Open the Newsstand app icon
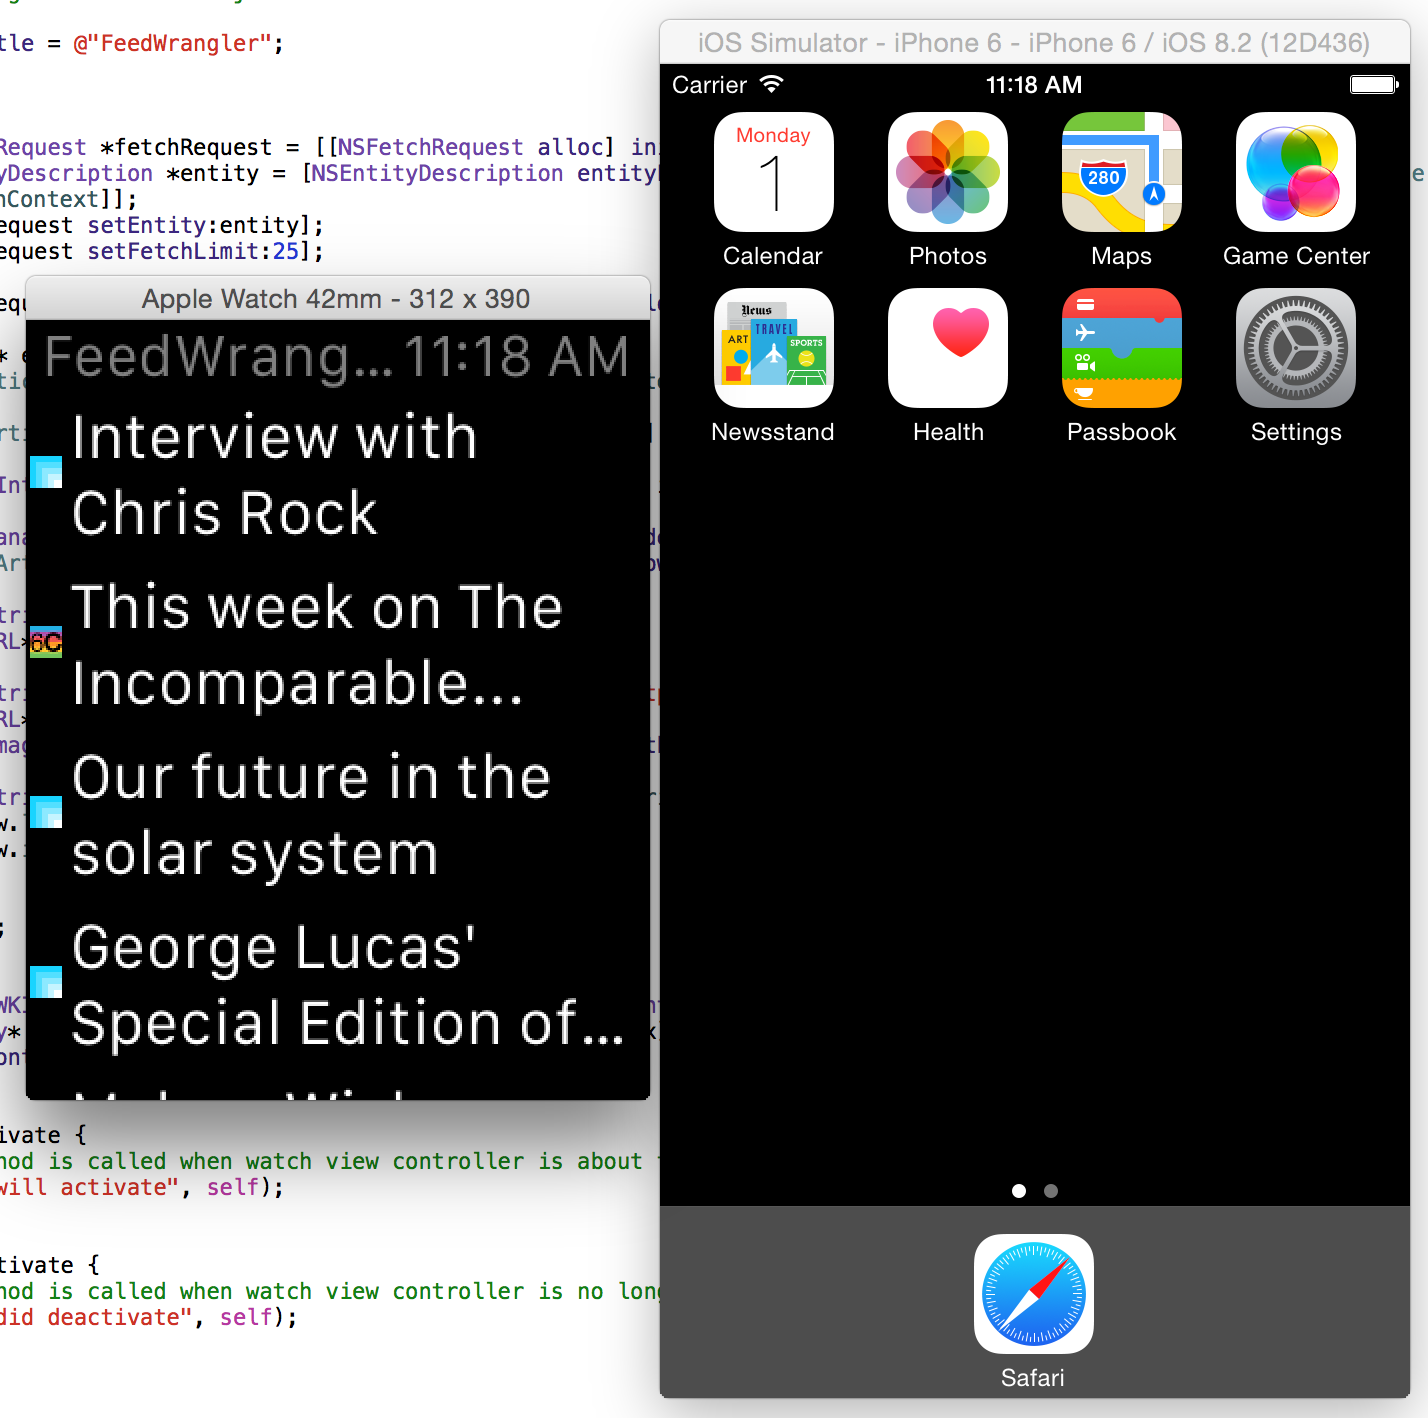Image resolution: width=1428 pixels, height=1418 pixels. coord(773,348)
